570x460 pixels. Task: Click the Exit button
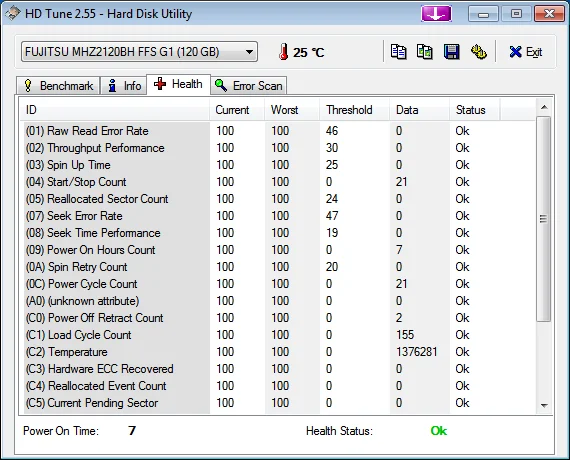tap(525, 52)
